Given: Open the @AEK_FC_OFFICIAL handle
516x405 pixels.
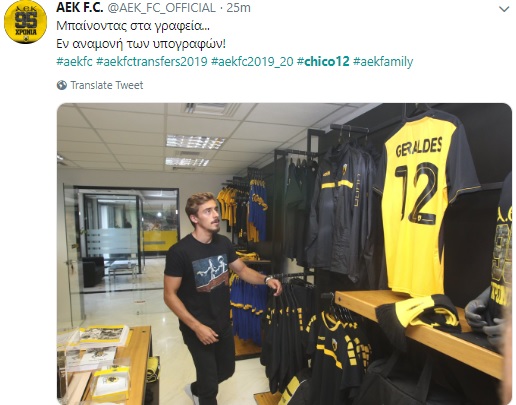Looking at the screenshot, I should click(161, 8).
